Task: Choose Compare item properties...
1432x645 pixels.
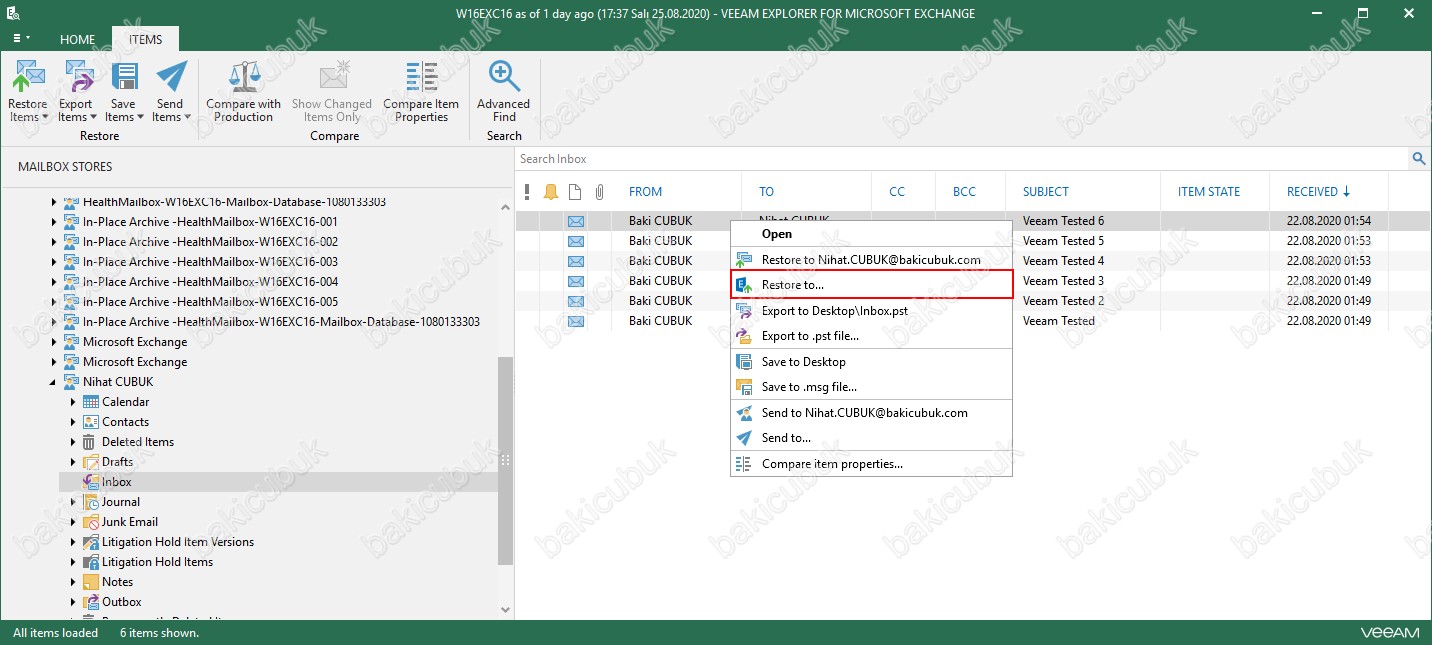Action: [x=872, y=464]
